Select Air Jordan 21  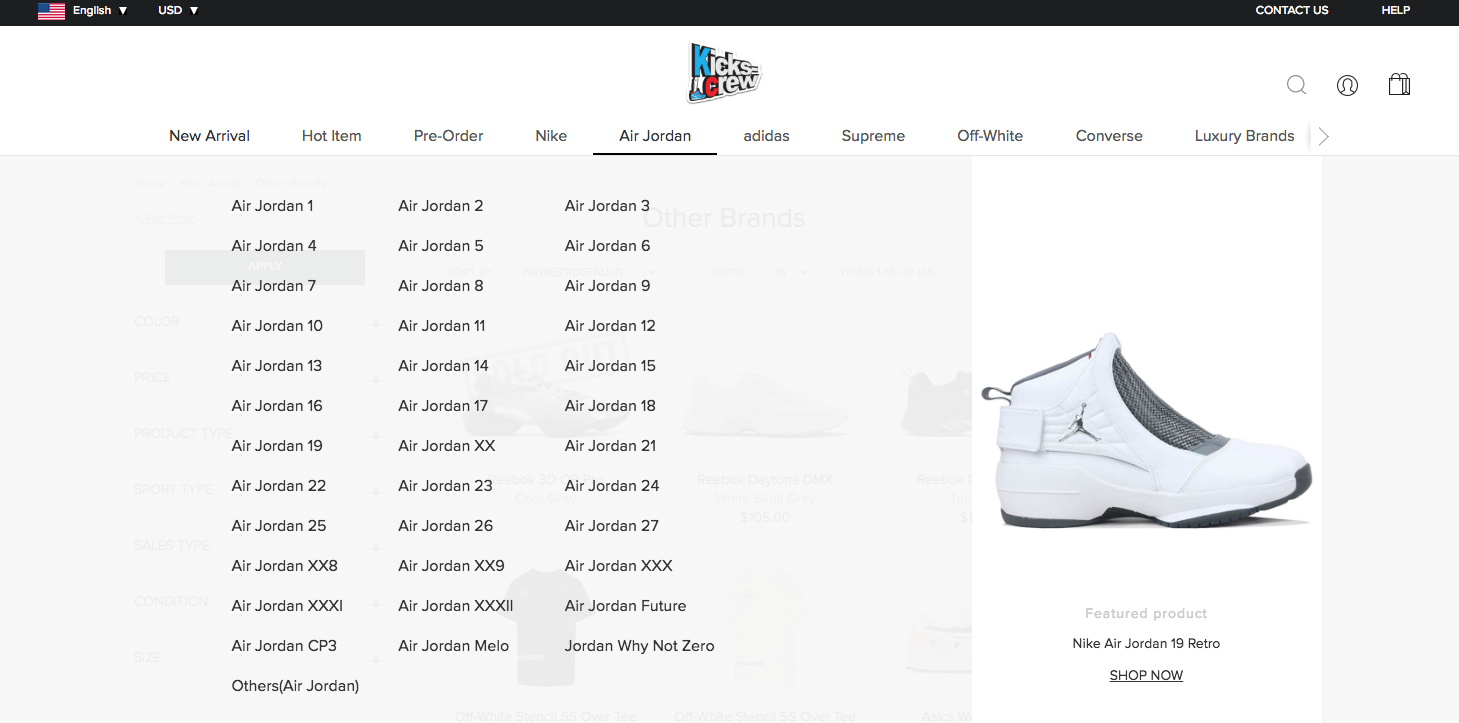point(610,446)
